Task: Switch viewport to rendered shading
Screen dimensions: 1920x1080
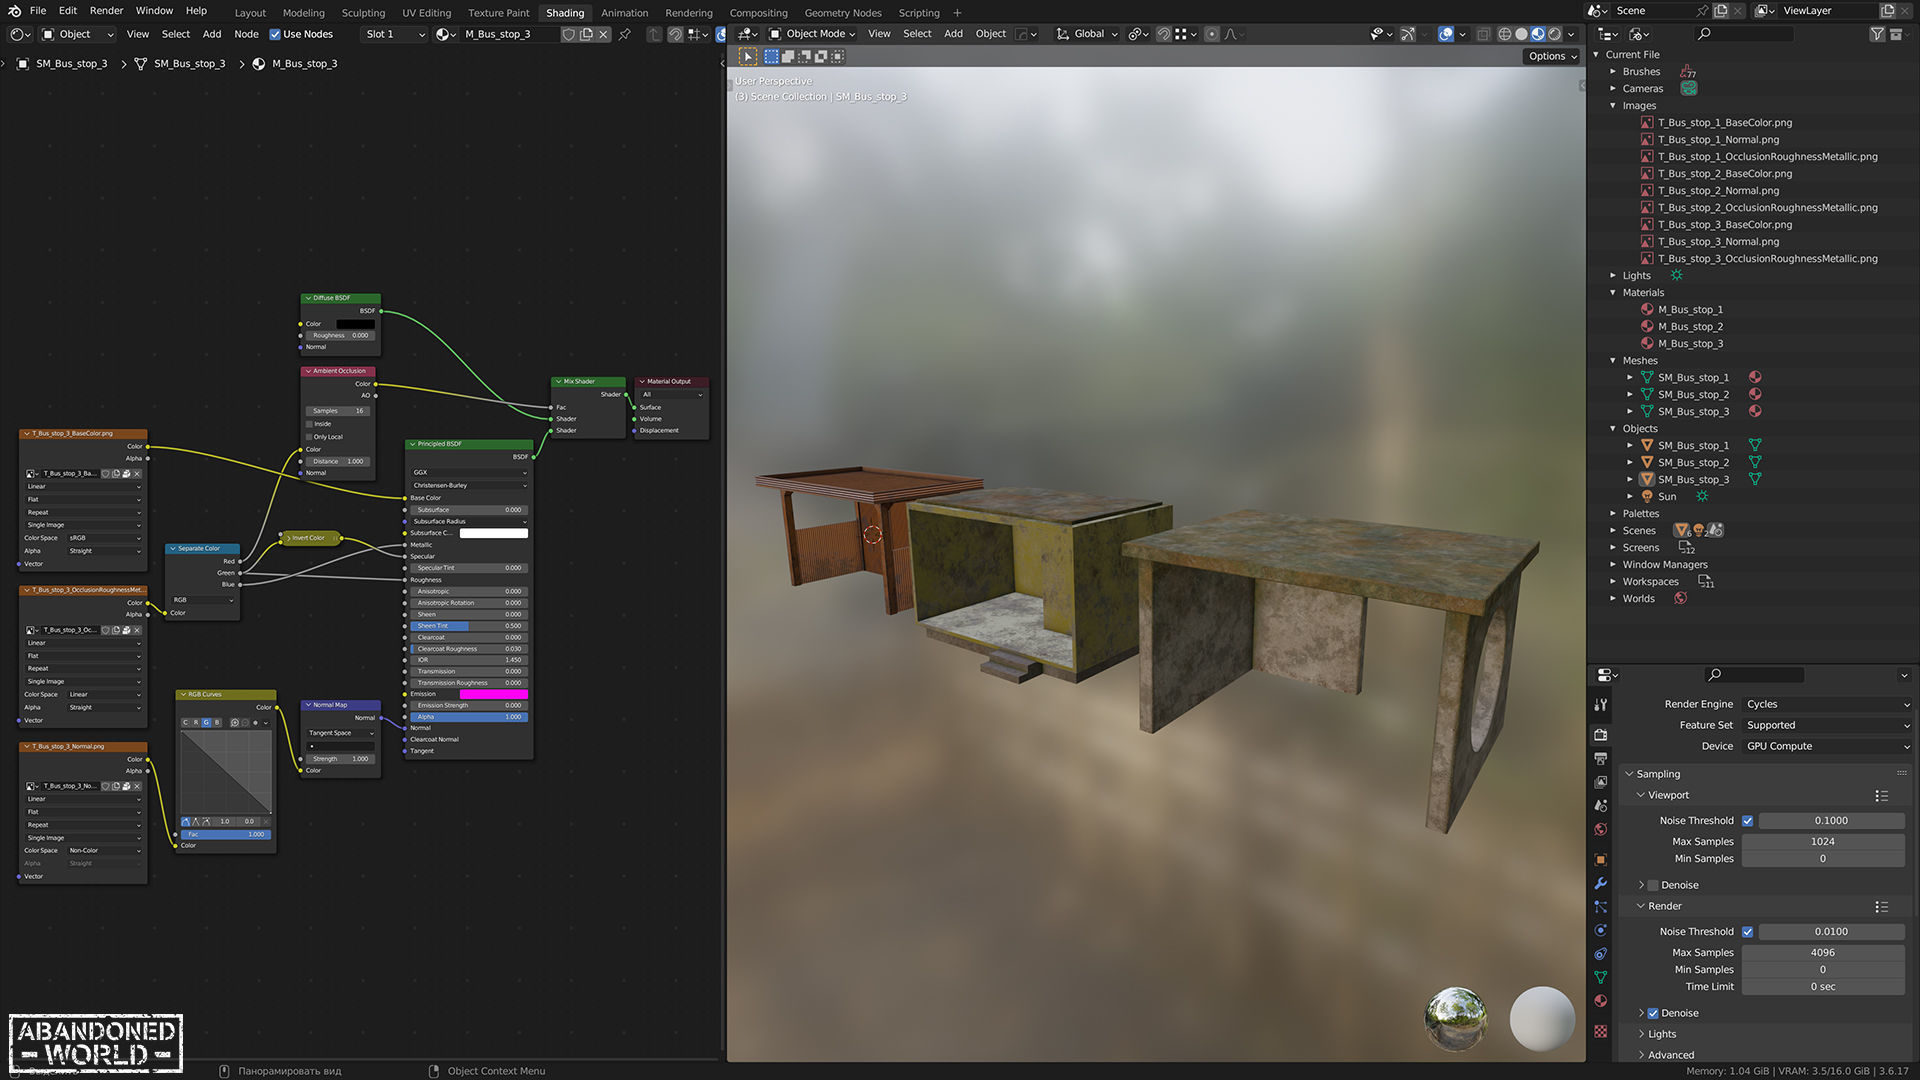Action: point(1555,34)
